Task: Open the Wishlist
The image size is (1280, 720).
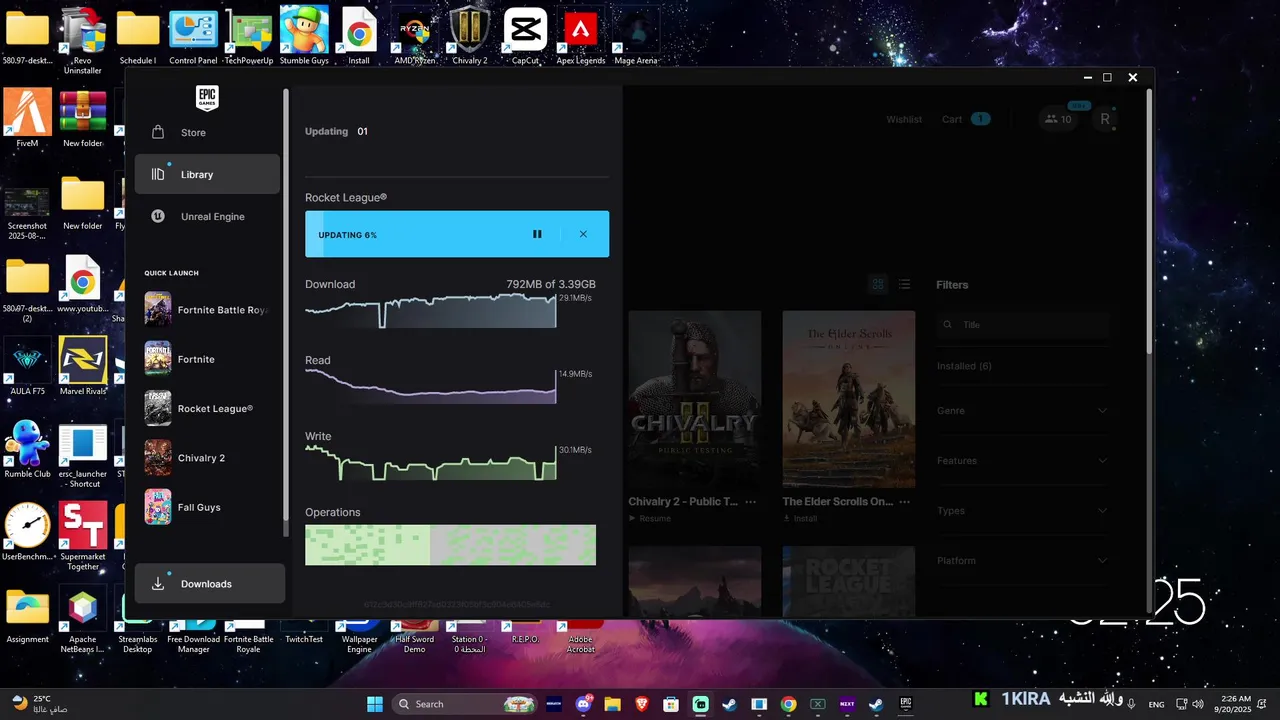Action: [904, 119]
